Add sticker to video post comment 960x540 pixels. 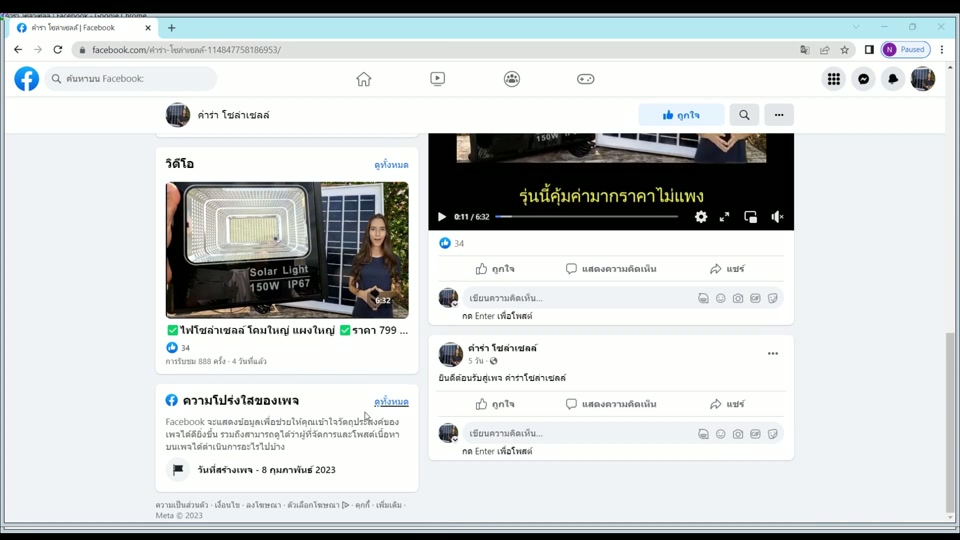point(773,298)
